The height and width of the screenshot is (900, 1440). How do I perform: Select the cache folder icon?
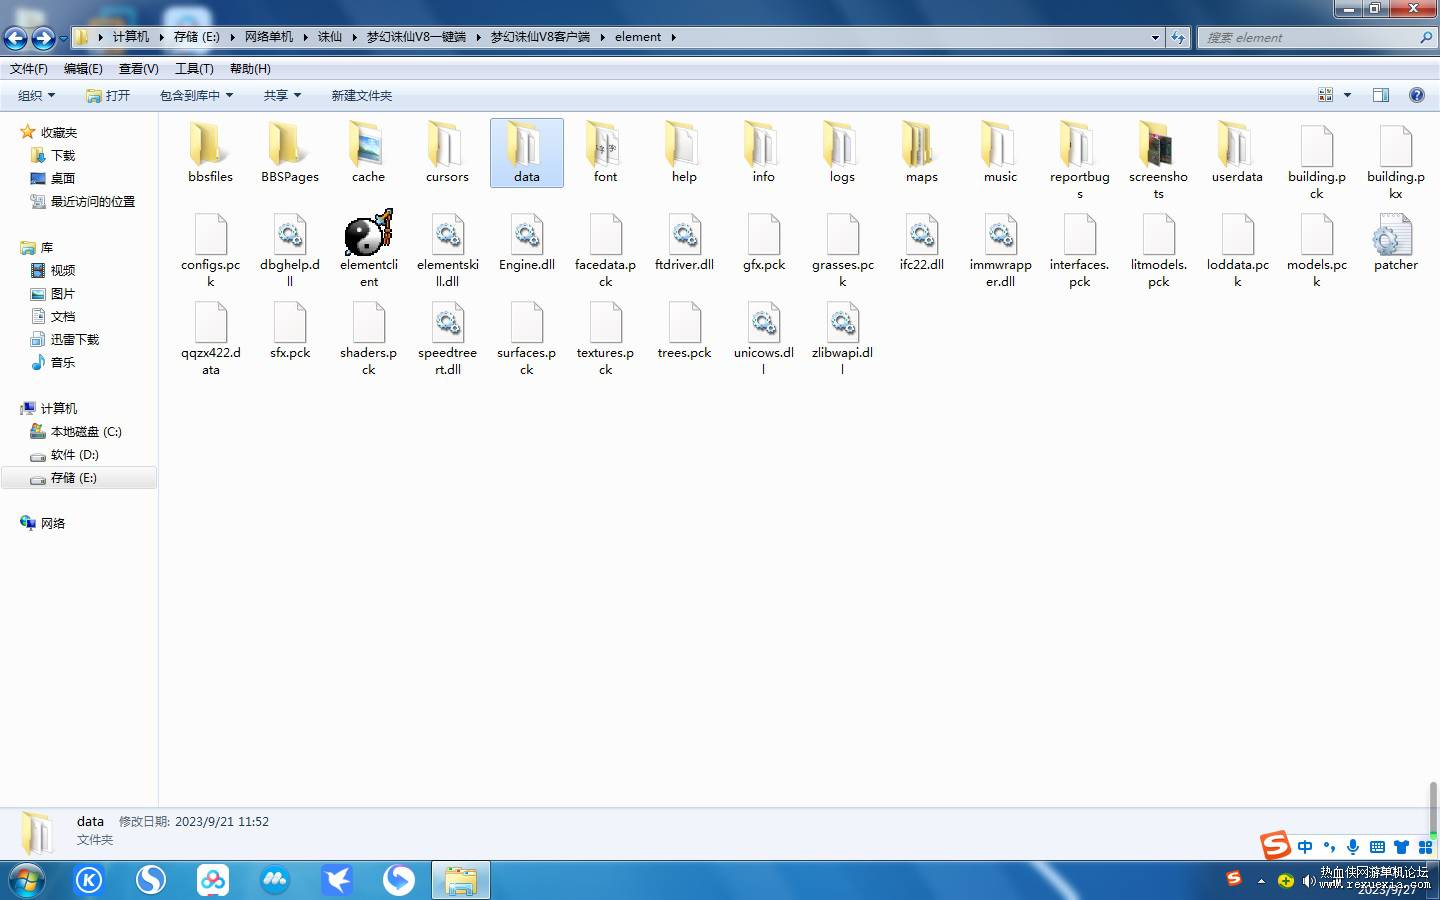click(368, 145)
